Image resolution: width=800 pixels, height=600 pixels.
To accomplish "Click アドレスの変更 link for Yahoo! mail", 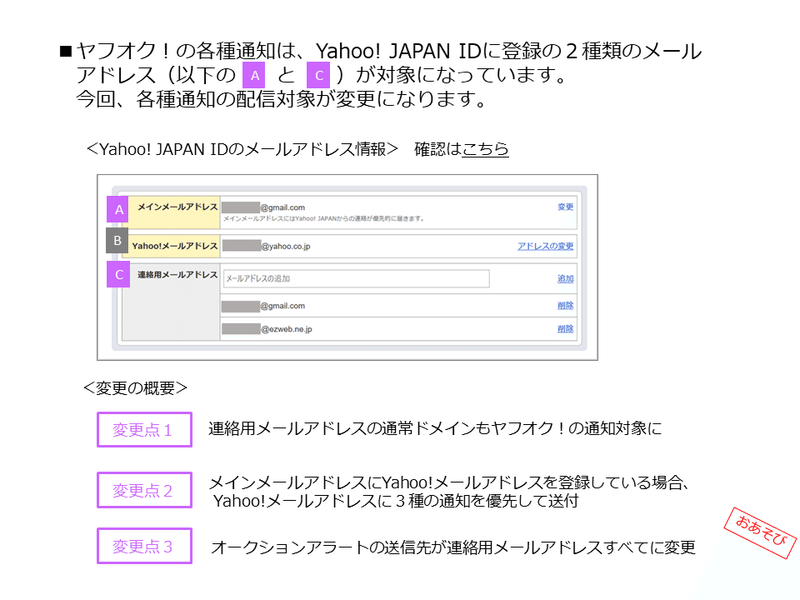I will click(545, 246).
